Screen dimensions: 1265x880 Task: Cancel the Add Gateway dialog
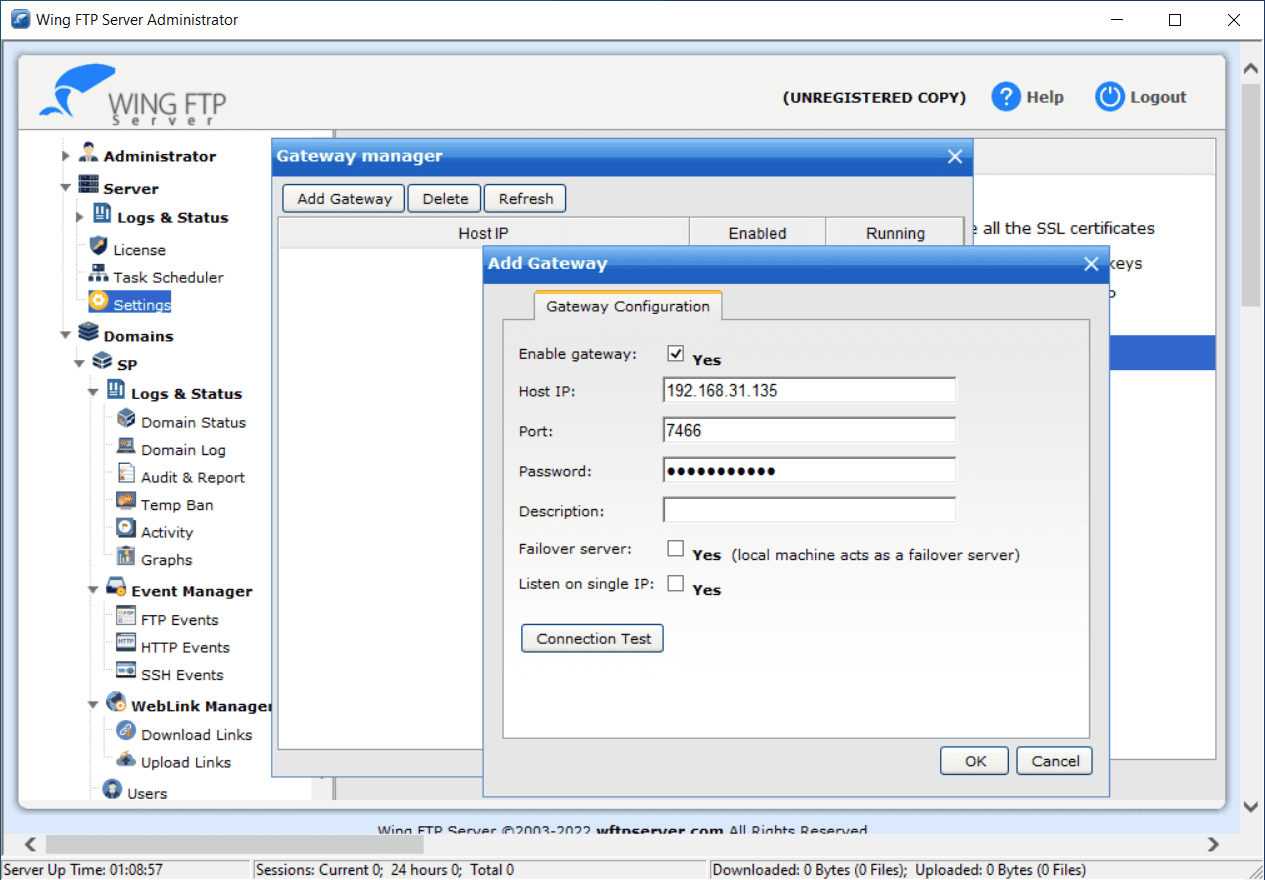pyautogui.click(x=1055, y=761)
